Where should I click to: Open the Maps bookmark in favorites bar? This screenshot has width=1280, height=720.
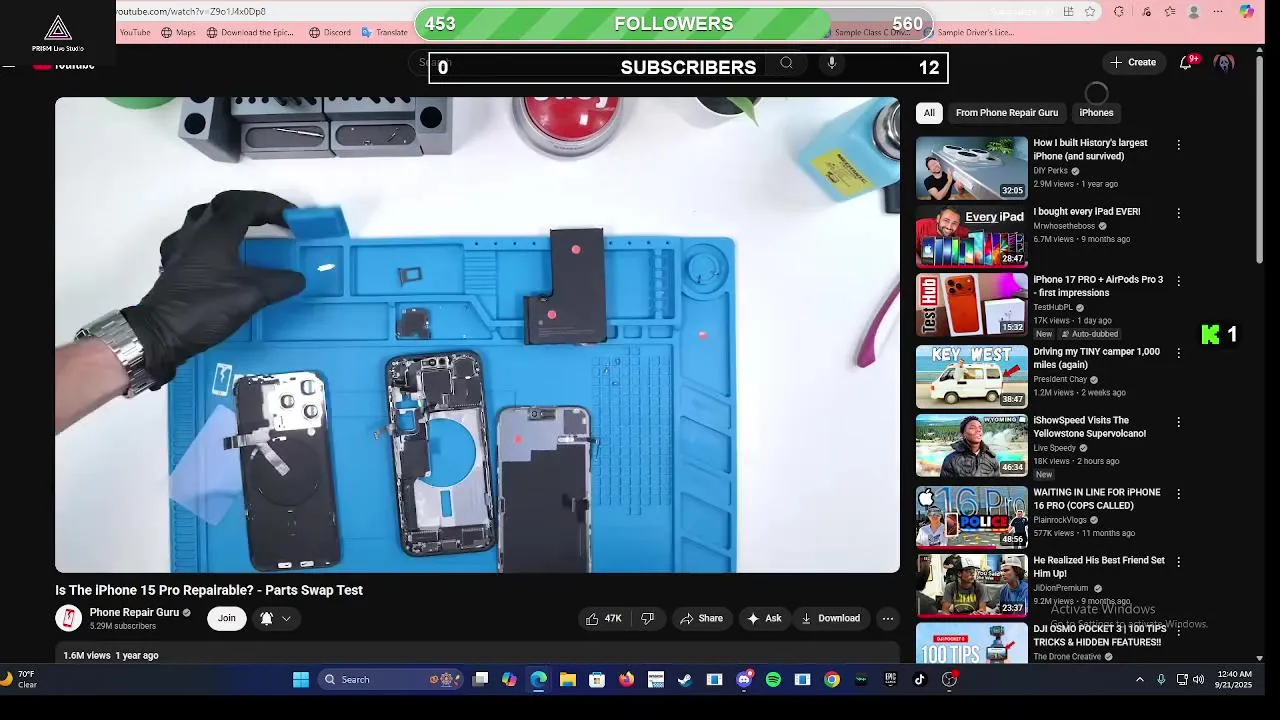pyautogui.click(x=179, y=32)
